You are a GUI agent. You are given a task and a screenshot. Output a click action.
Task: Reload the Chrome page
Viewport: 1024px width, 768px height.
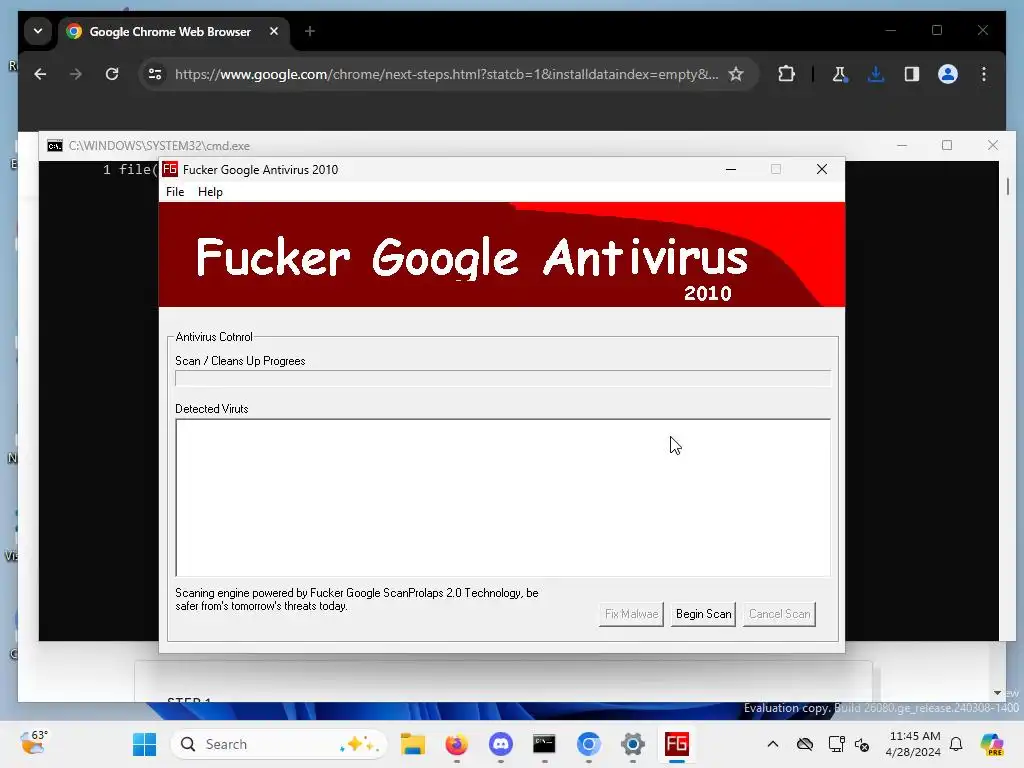click(x=112, y=74)
